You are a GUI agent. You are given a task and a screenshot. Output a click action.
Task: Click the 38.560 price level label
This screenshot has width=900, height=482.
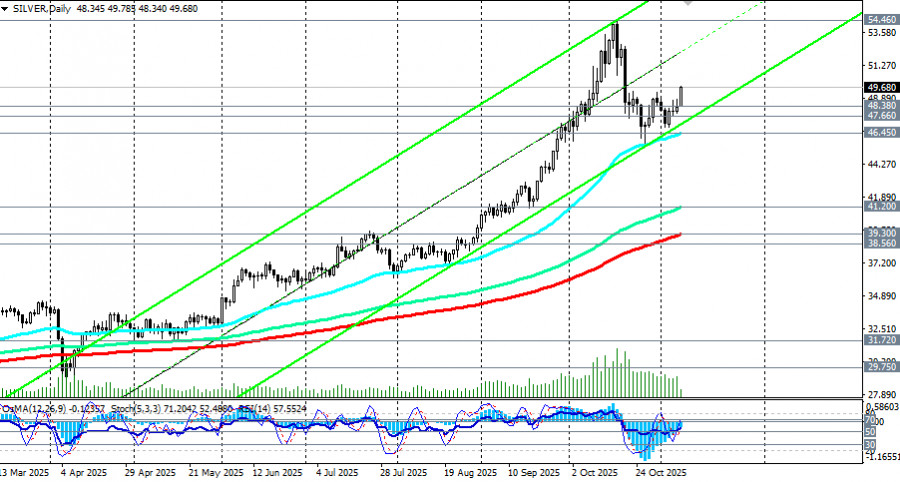point(880,244)
